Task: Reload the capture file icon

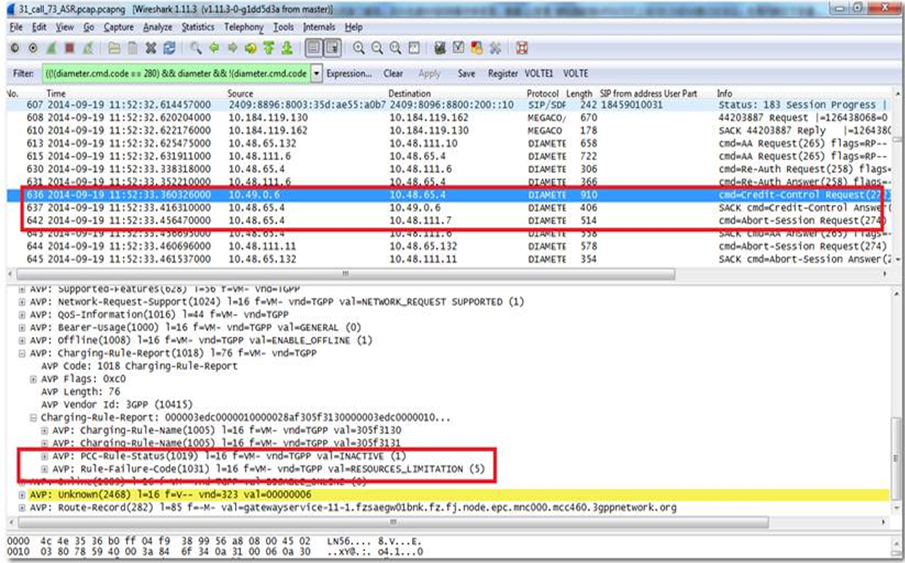Action: tap(169, 49)
